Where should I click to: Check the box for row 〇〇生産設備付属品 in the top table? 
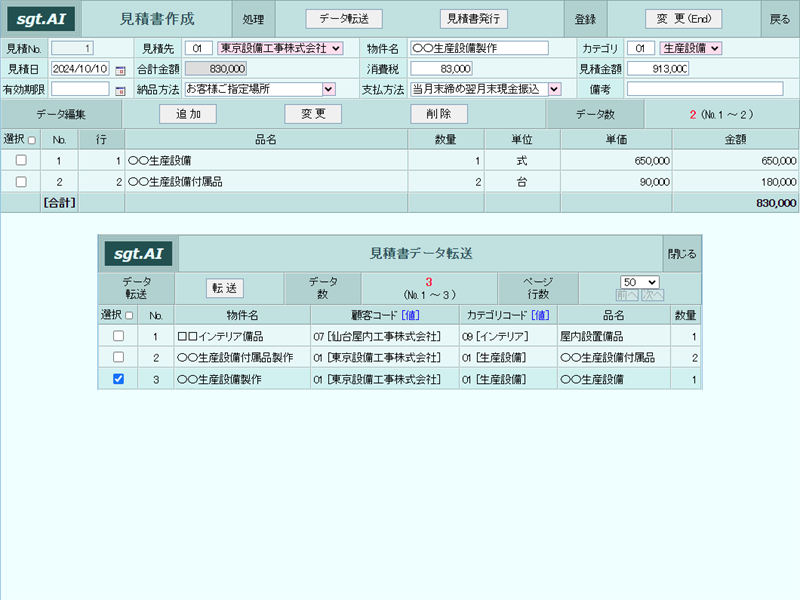click(21, 182)
